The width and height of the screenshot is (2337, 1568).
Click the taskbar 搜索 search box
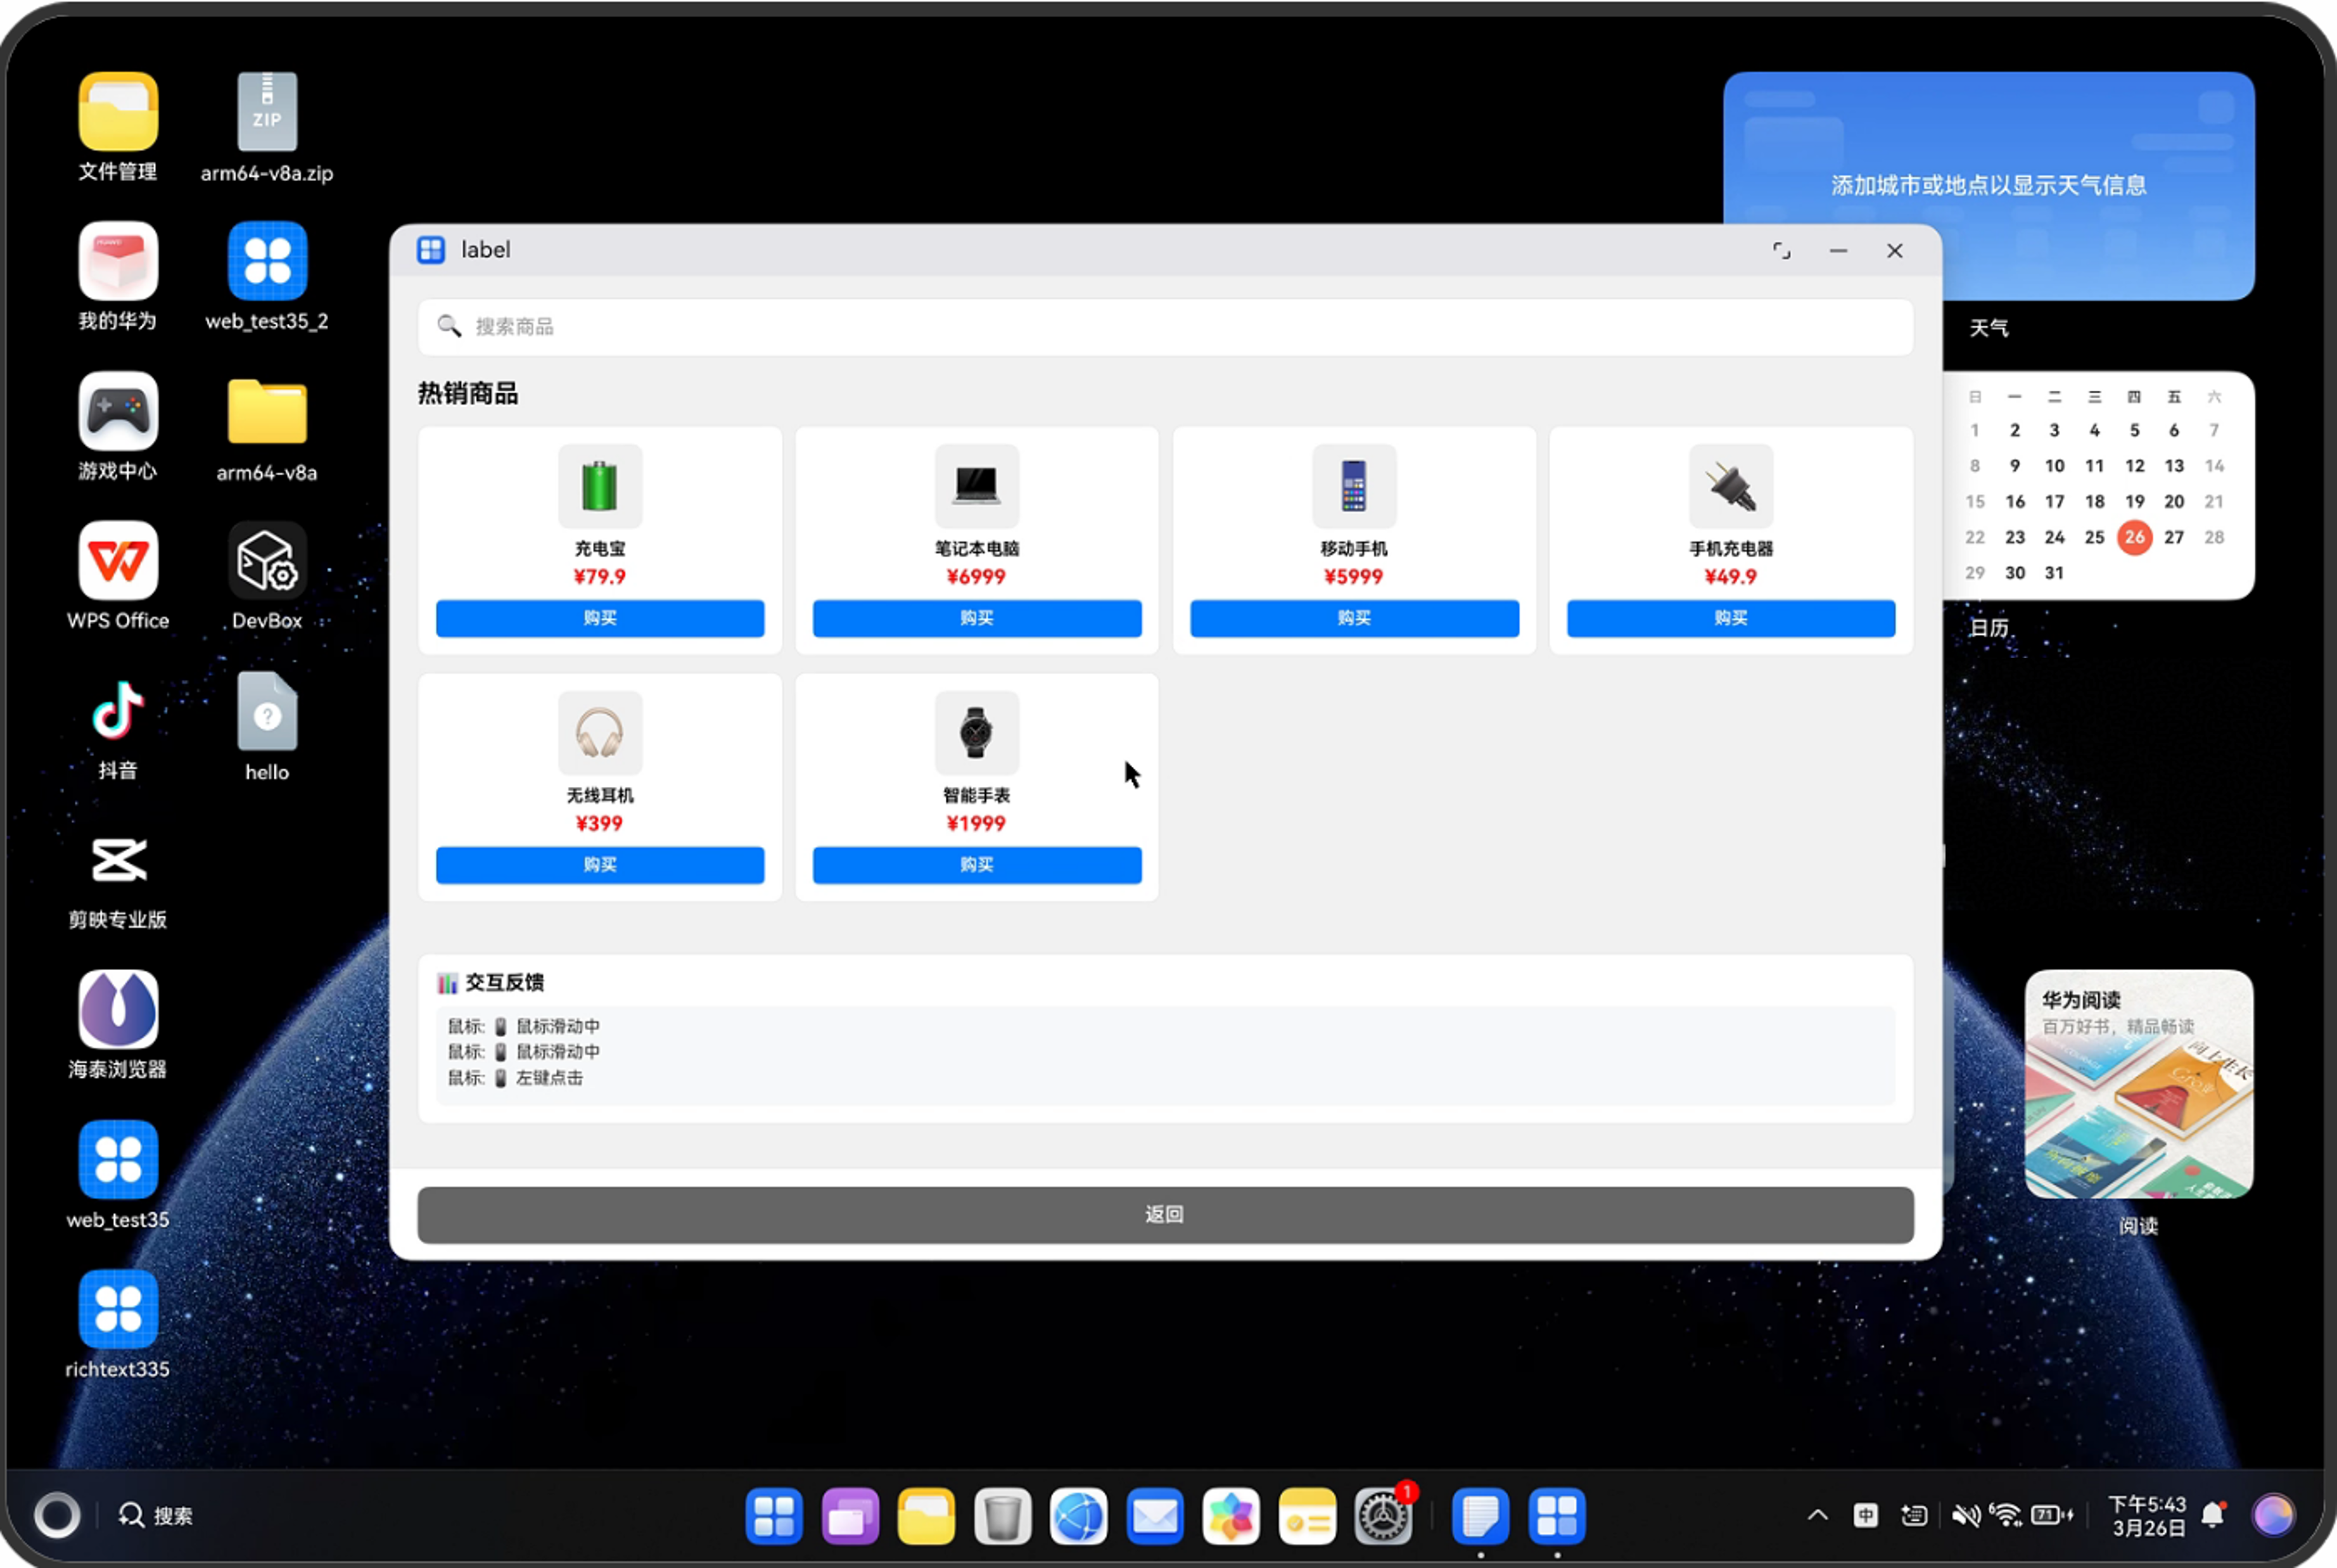[157, 1516]
